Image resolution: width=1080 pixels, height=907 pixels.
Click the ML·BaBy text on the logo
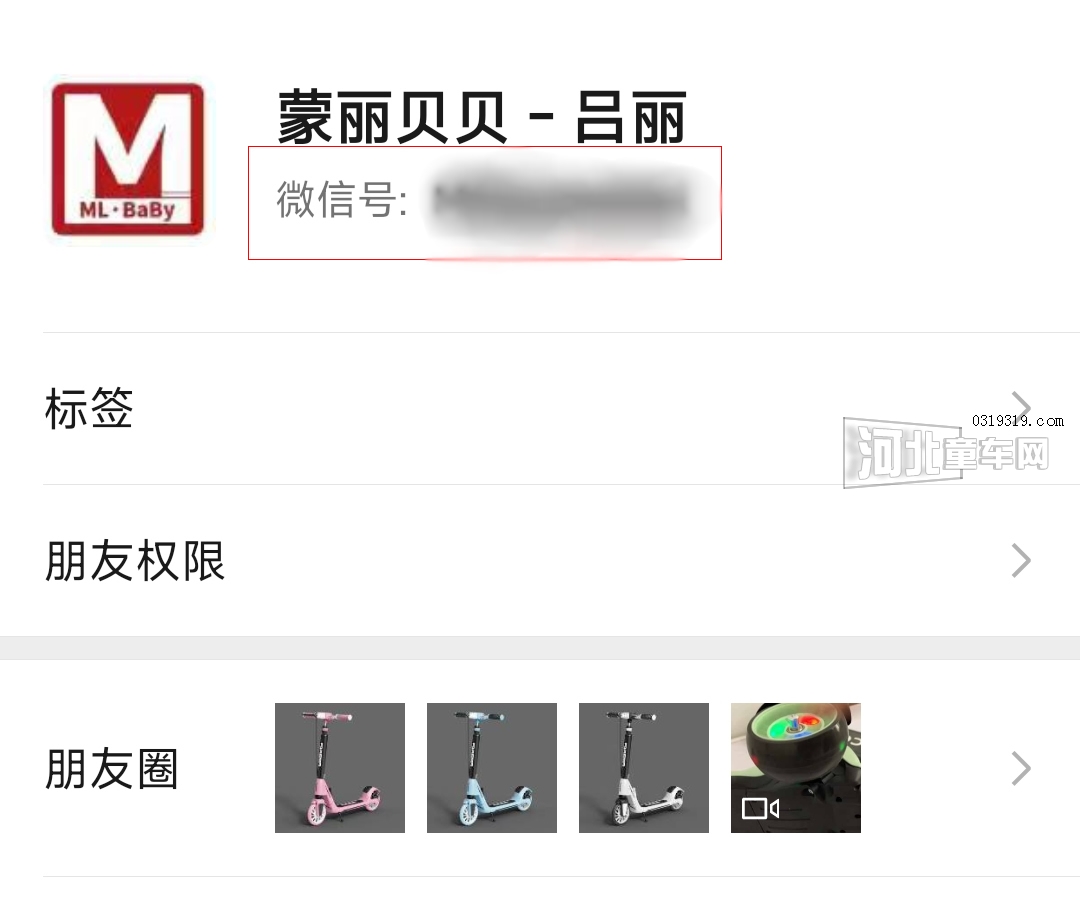[127, 209]
